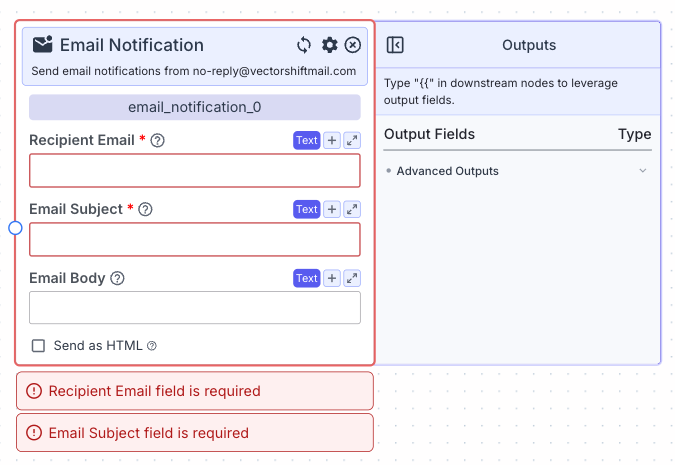The height and width of the screenshot is (465, 675).
Task: Focus the Recipient Email input field
Action: coord(195,170)
